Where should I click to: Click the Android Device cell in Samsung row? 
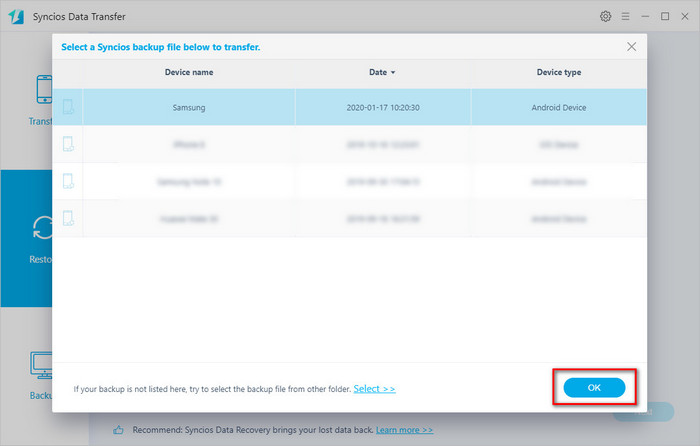[x=559, y=108]
